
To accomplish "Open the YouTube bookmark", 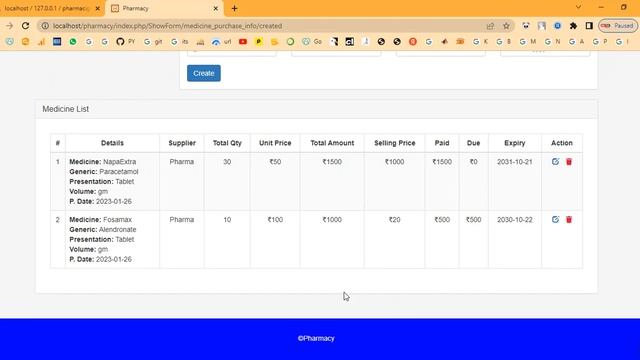I will (243, 42).
